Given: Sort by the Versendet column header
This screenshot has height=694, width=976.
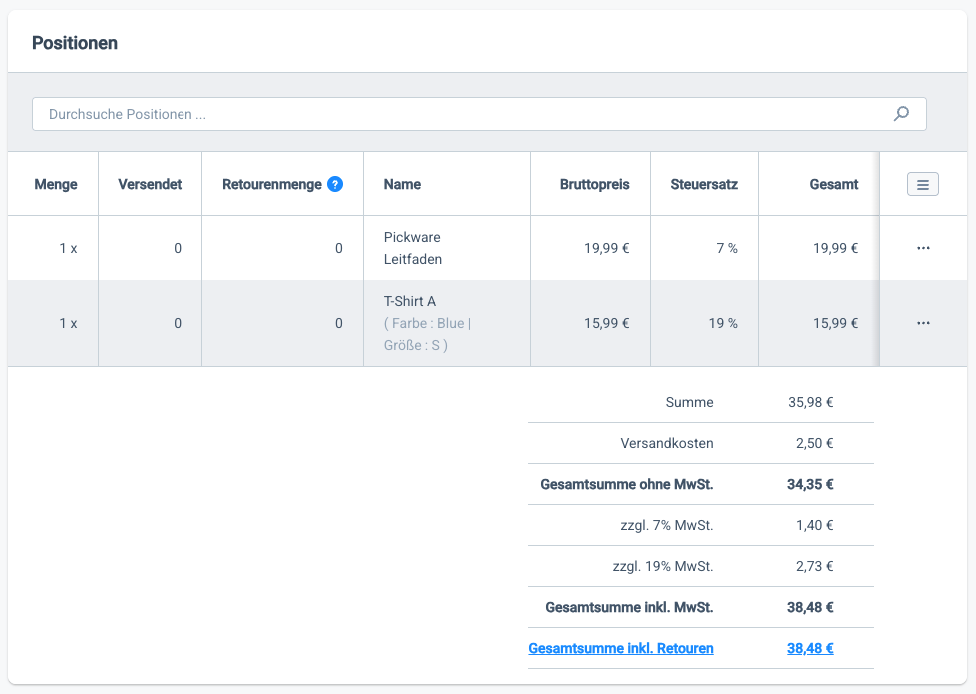Looking at the screenshot, I should pos(150,184).
